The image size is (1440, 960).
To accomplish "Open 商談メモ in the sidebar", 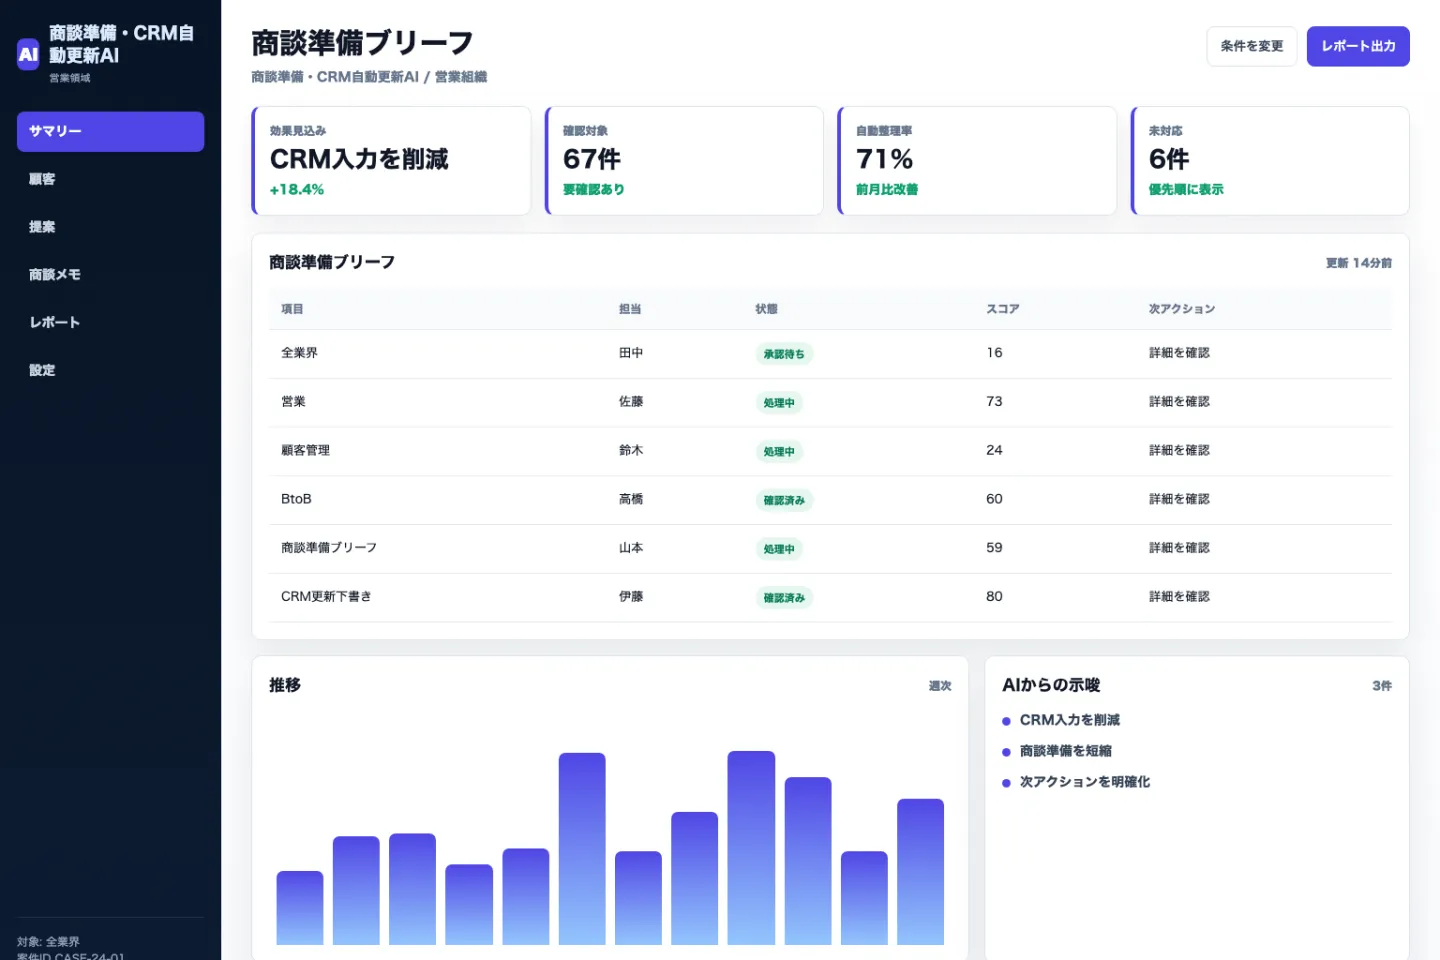I will click(110, 274).
